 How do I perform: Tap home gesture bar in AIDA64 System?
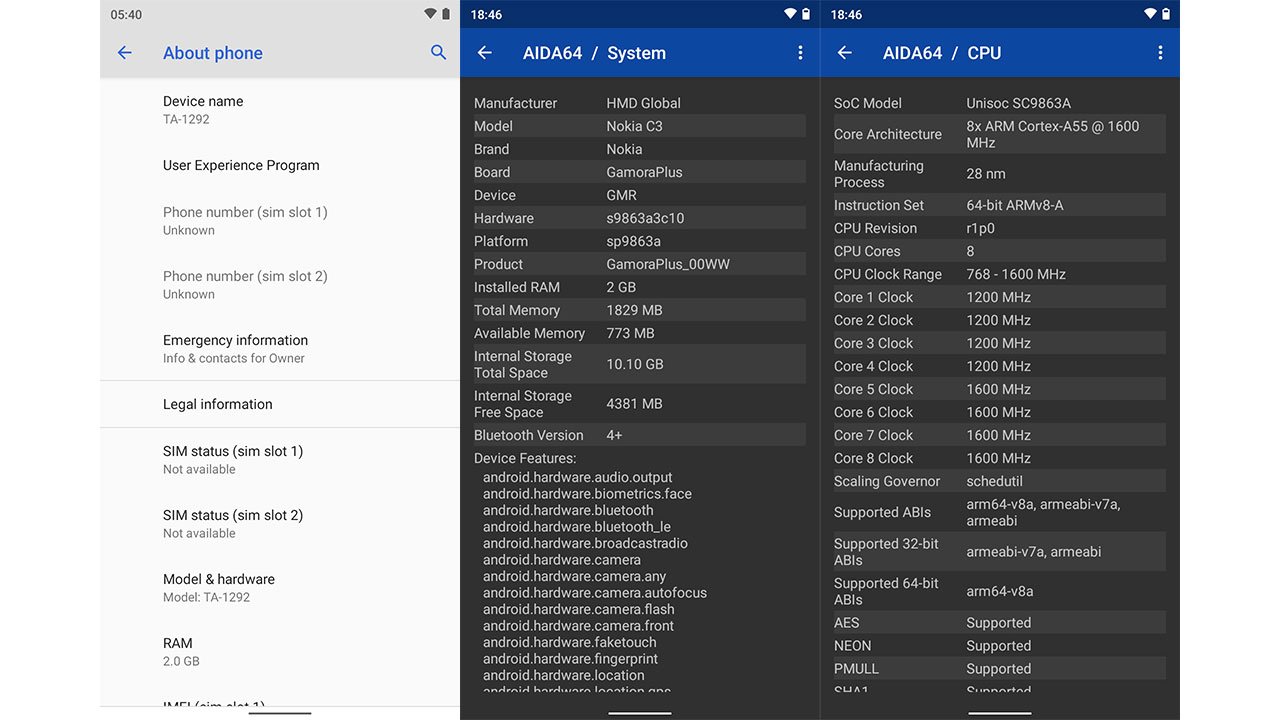click(640, 713)
